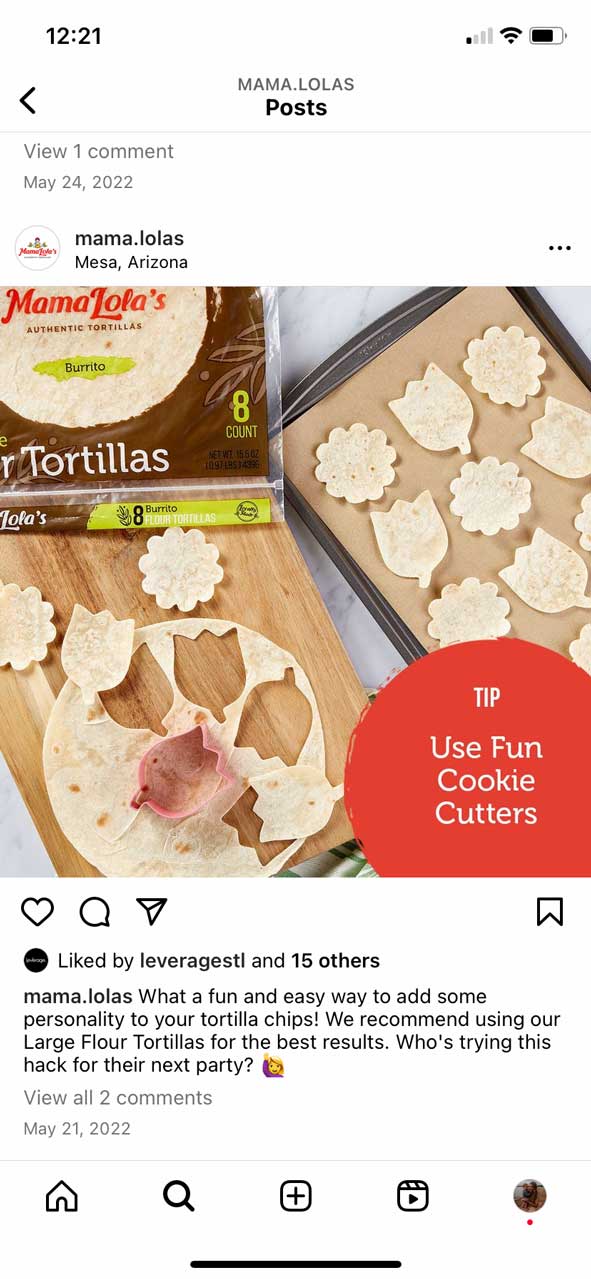Tap the back arrow icon
Screen dimensions: 591x1279
click(28, 100)
